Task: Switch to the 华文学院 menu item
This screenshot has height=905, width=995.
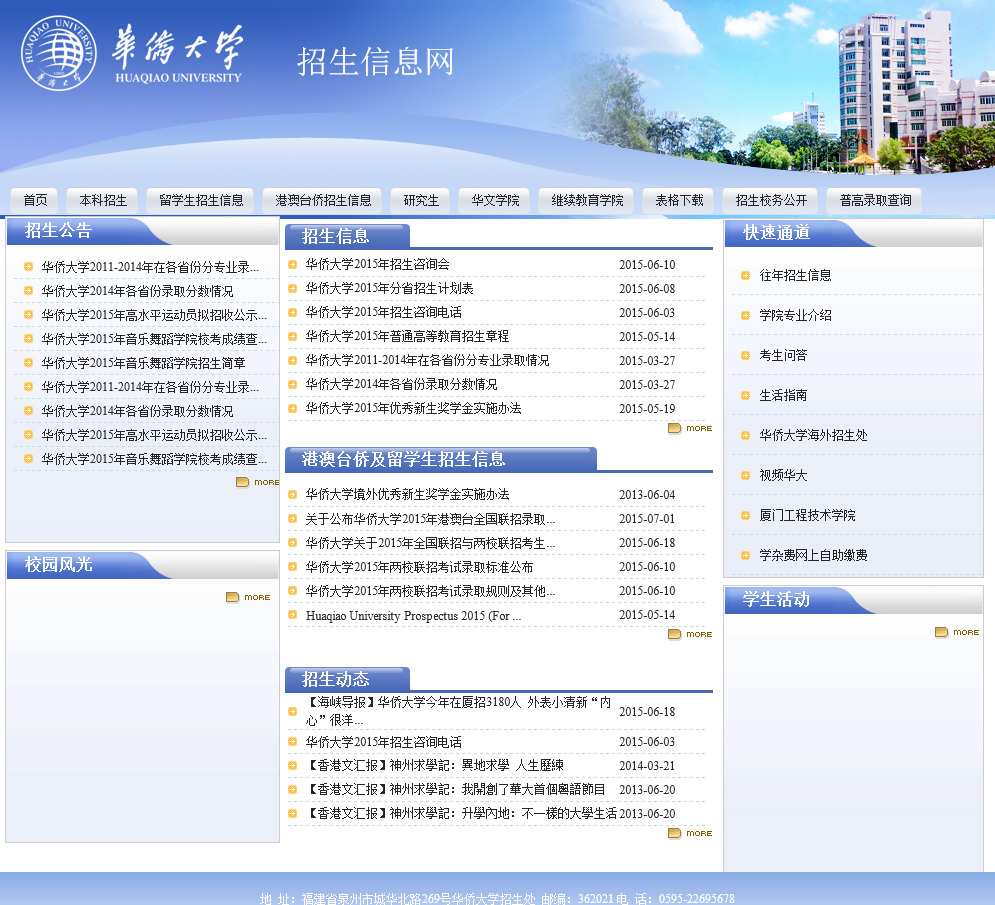Action: point(495,201)
